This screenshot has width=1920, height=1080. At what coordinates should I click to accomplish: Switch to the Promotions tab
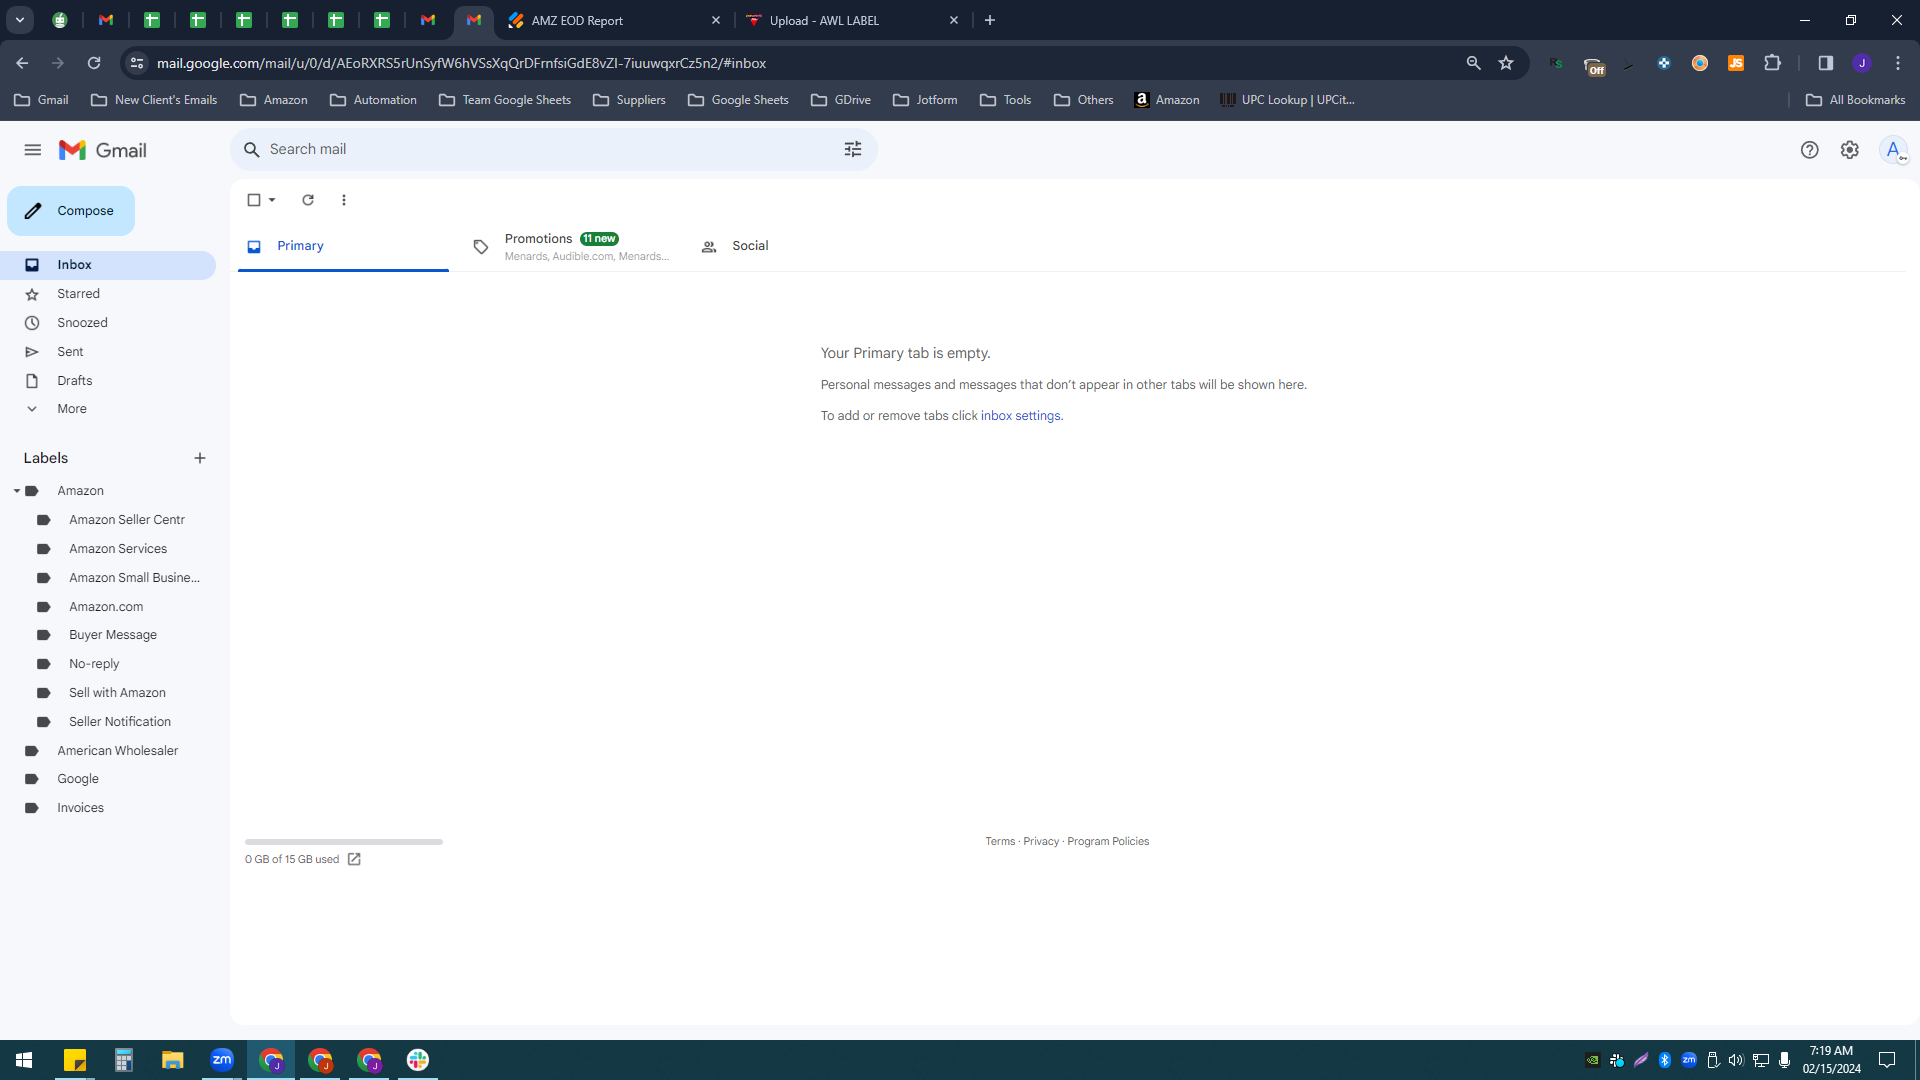coord(572,247)
